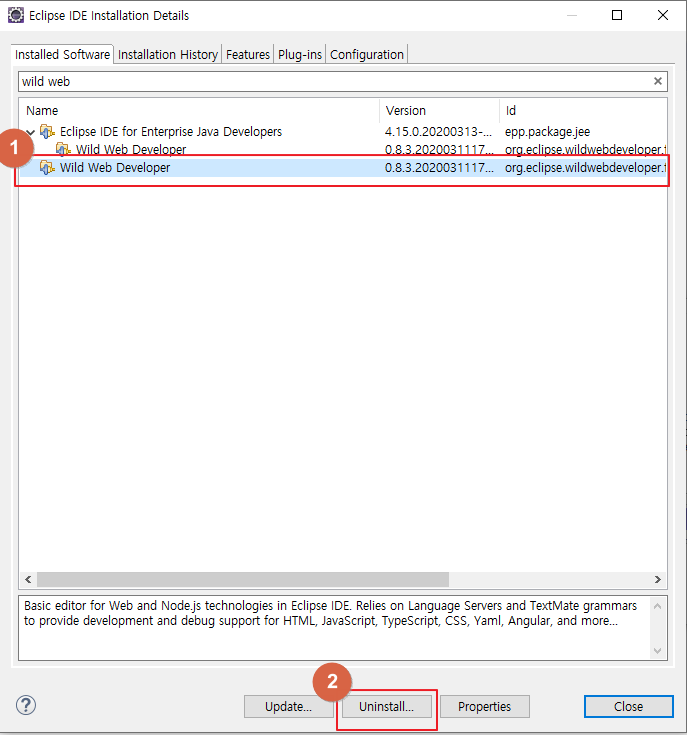Select the nested Wild Web Developer child row
Viewport: 687px width, 735px height.
pos(343,150)
